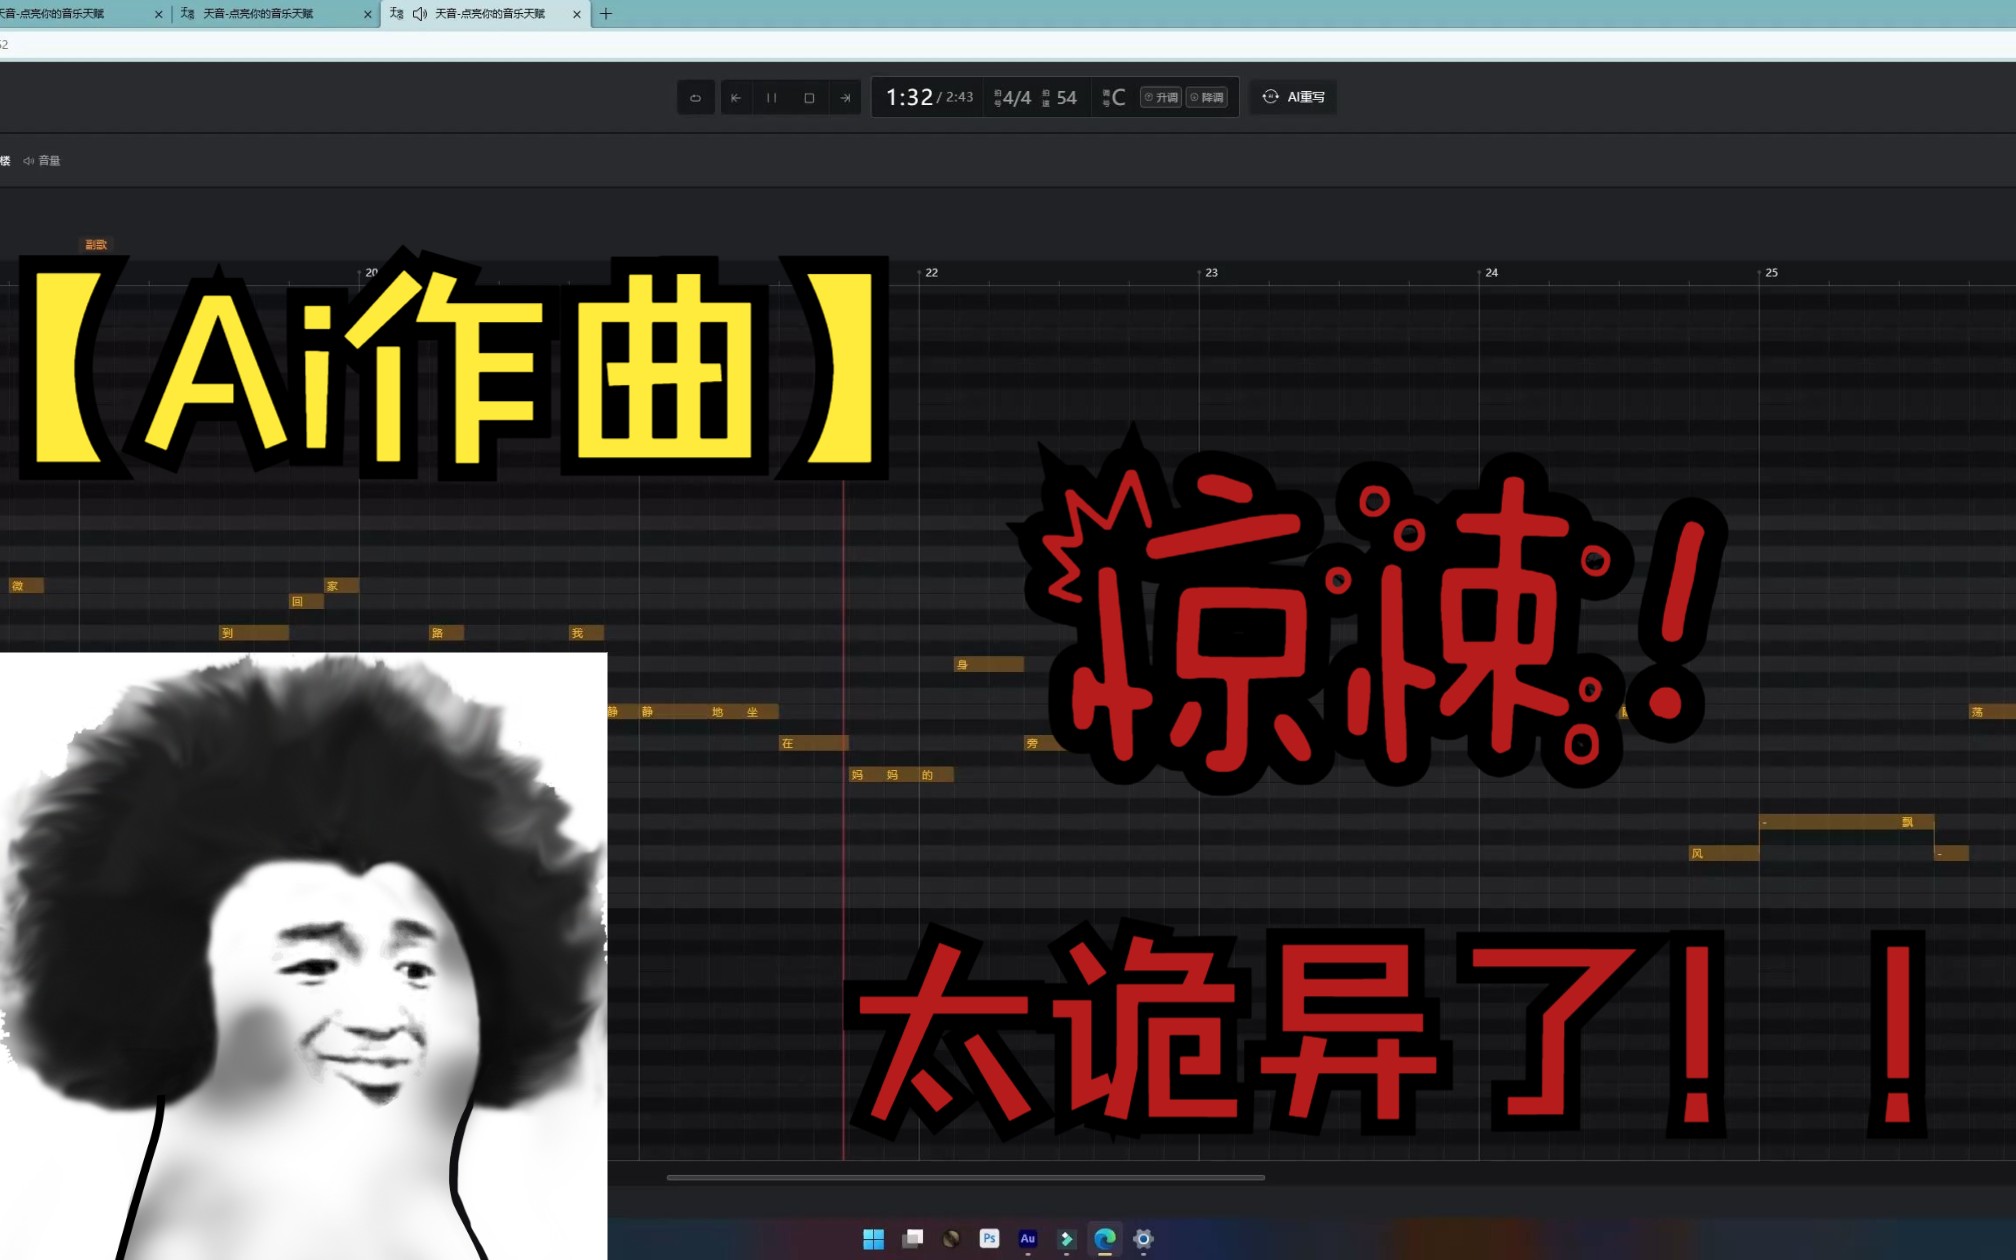This screenshot has width=2016, height=1260.
Task: Click the 降调 key-down button
Action: (x=1207, y=97)
